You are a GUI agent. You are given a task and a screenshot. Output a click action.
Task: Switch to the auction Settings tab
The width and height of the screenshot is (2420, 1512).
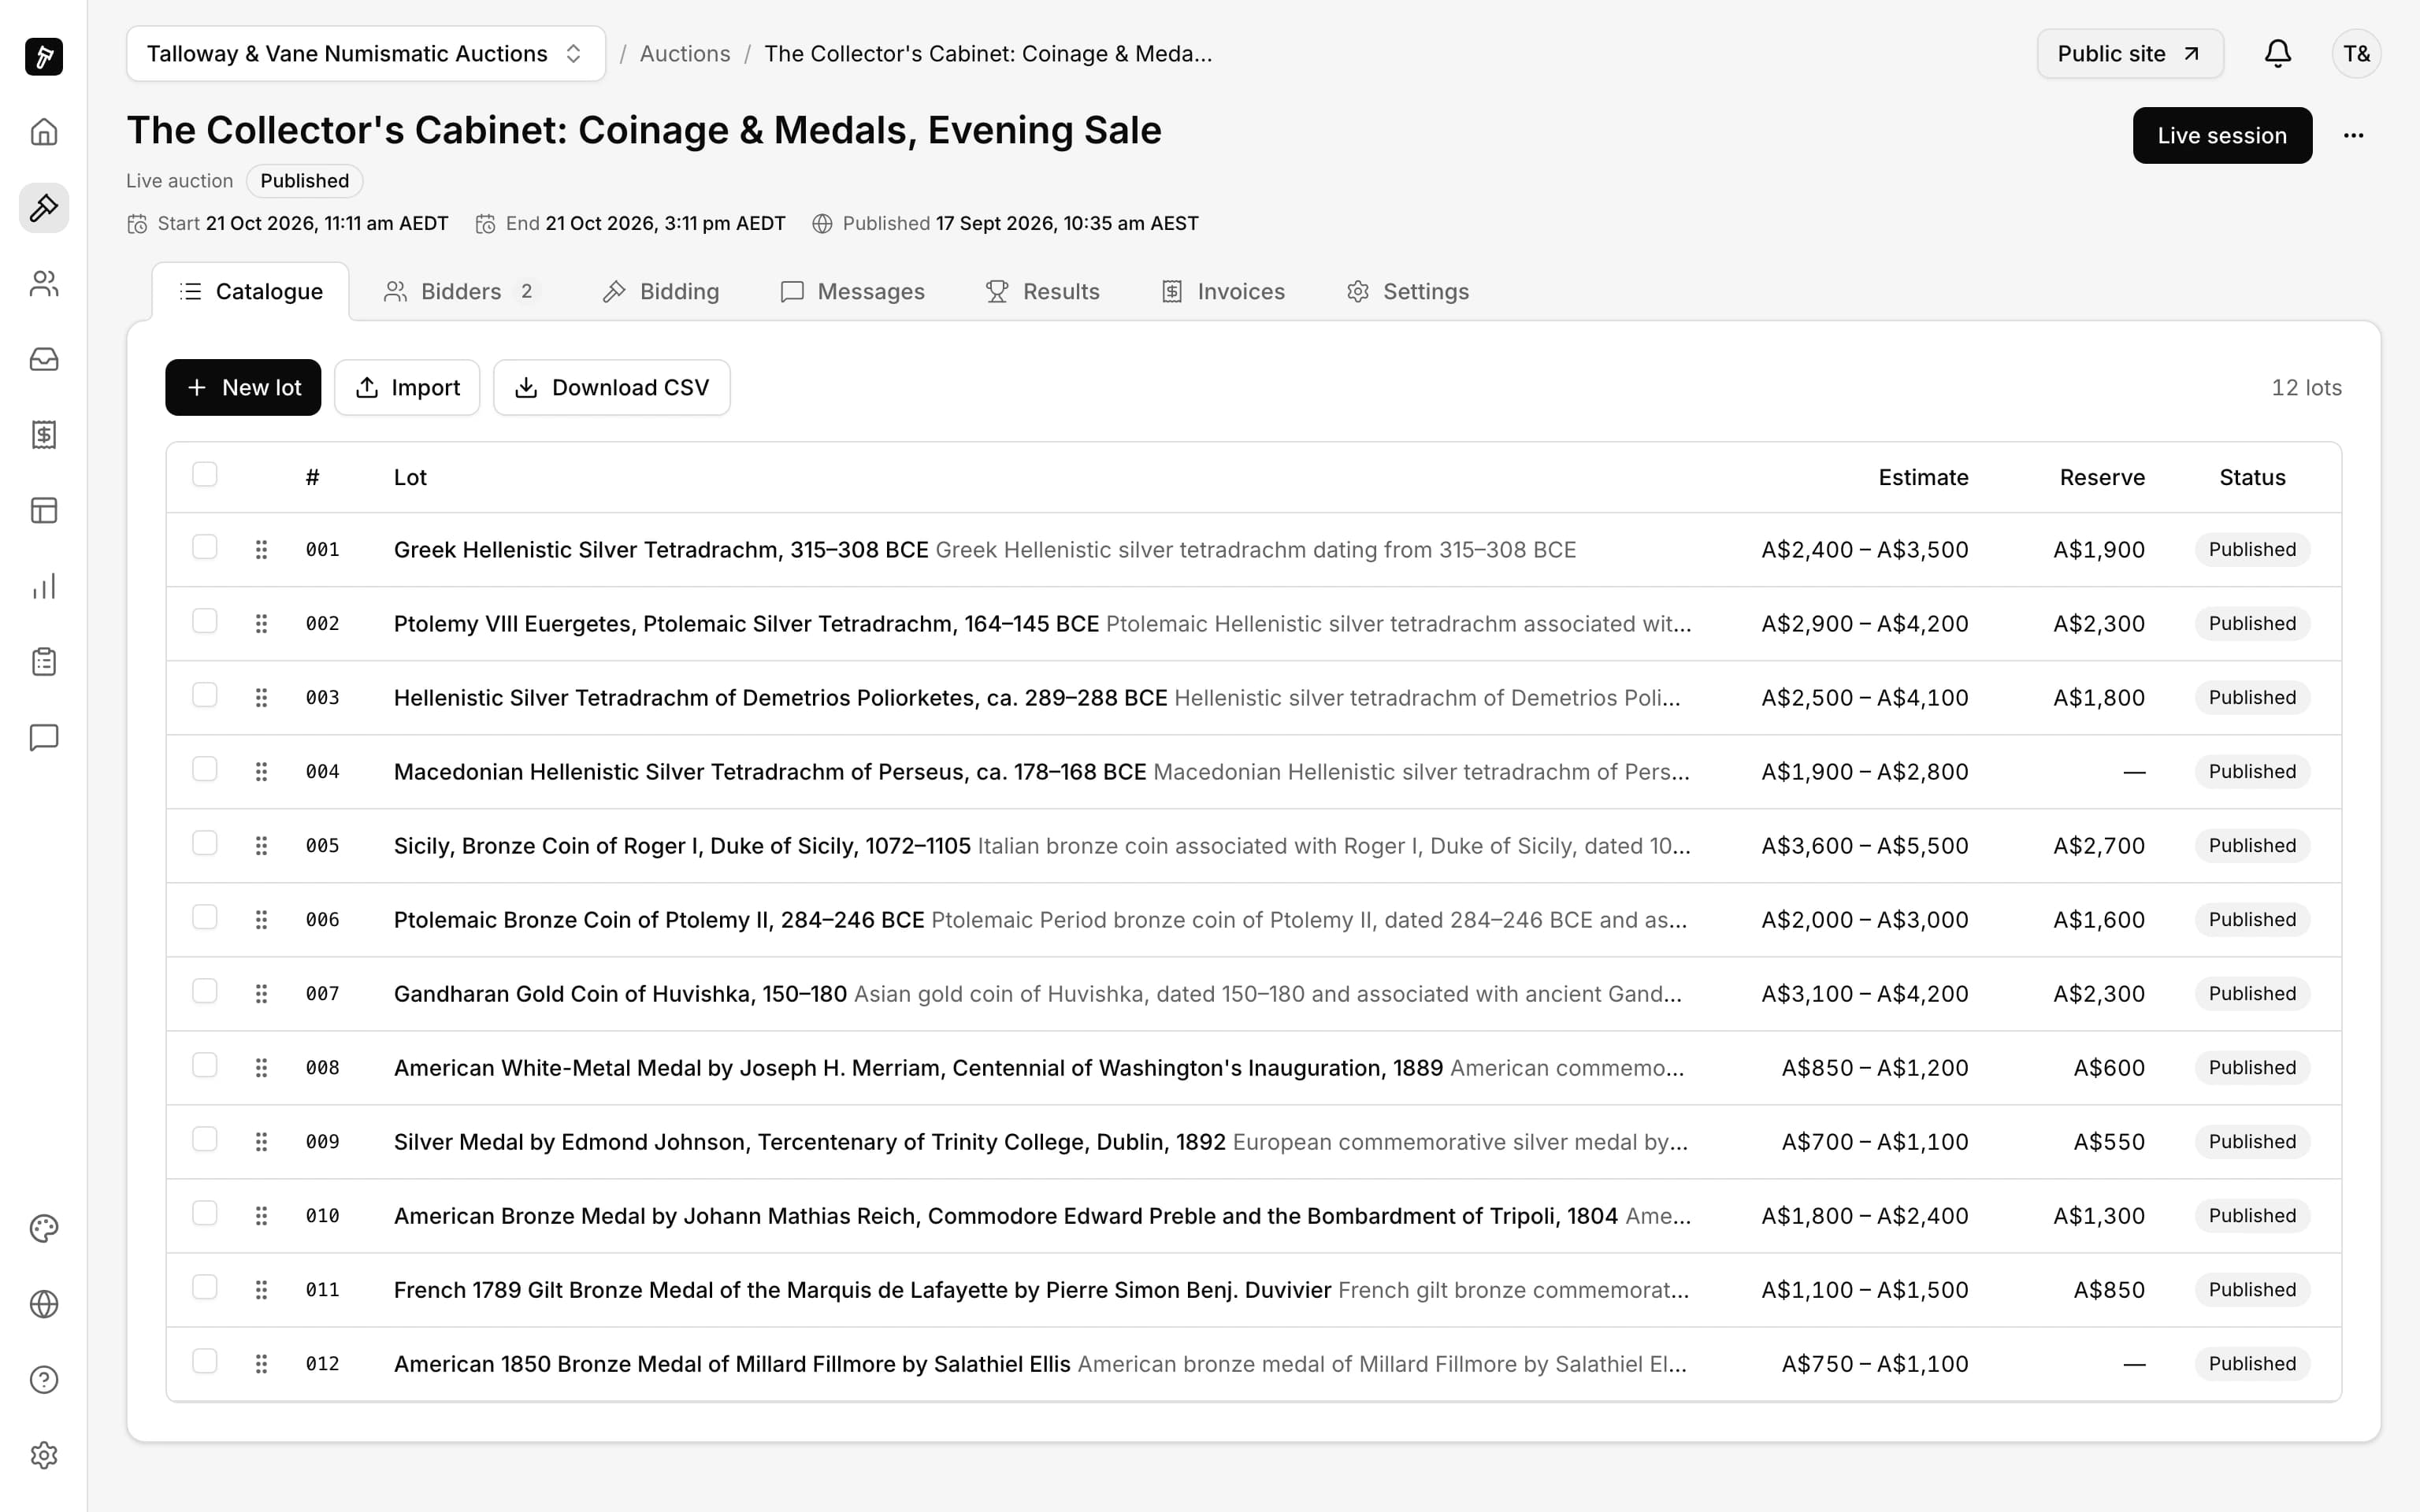tap(1408, 292)
